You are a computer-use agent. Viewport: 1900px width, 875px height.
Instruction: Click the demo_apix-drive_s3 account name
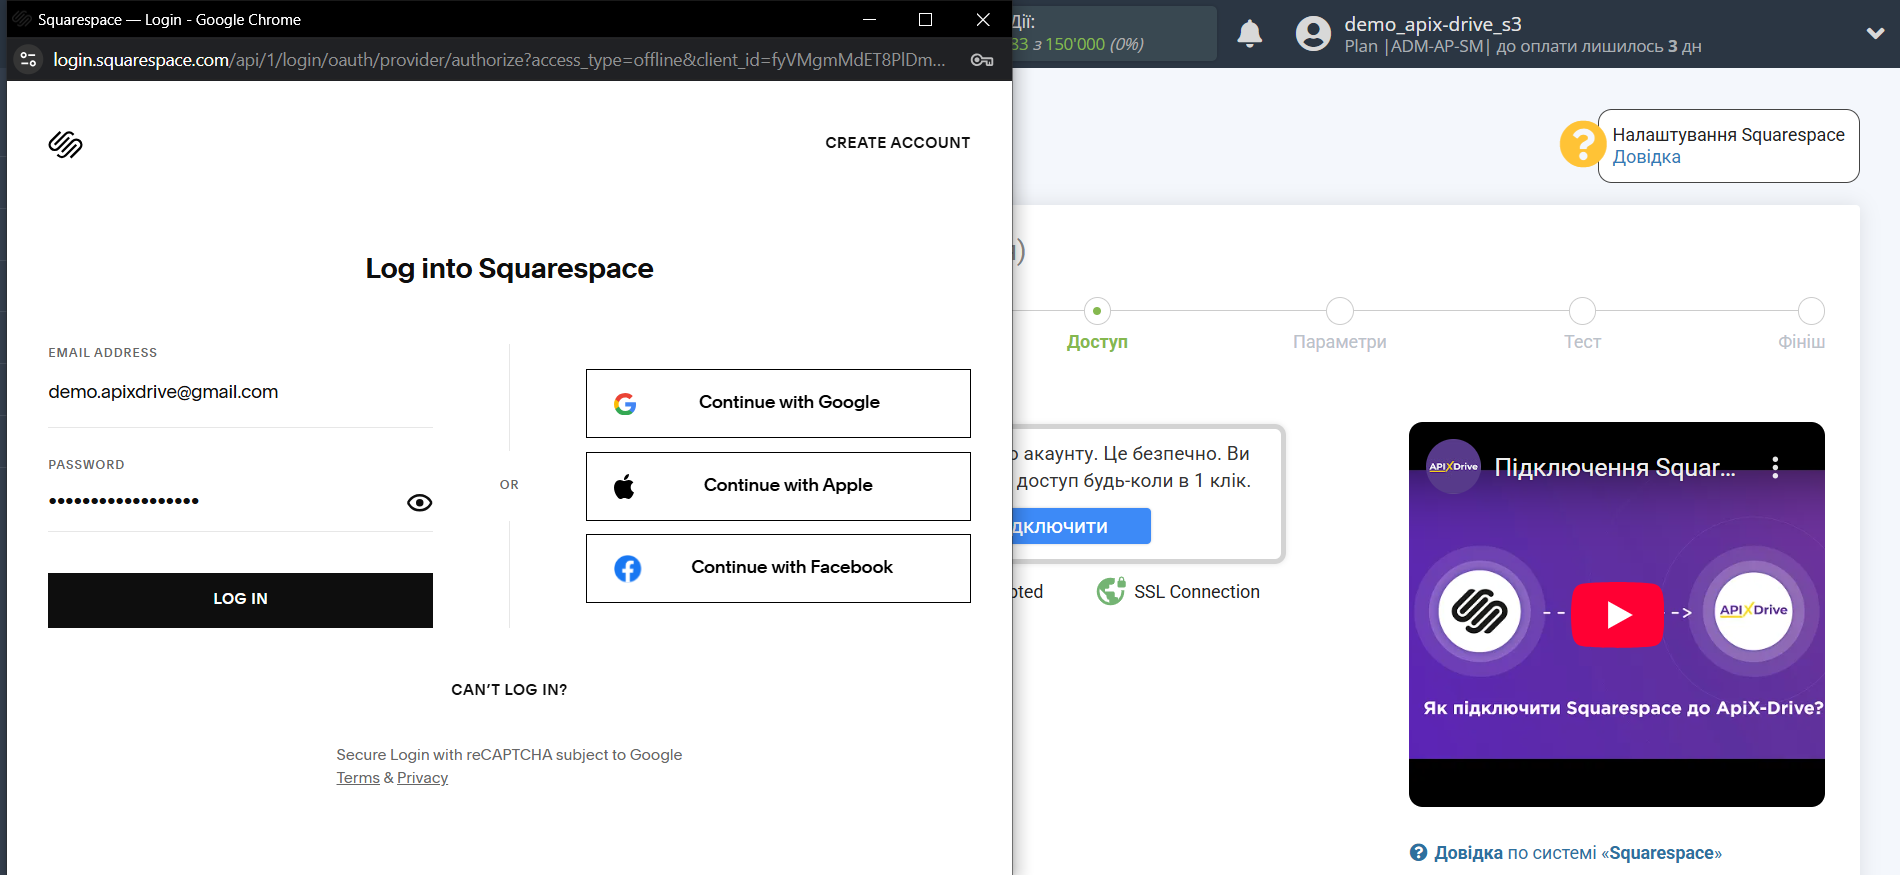[x=1433, y=24]
